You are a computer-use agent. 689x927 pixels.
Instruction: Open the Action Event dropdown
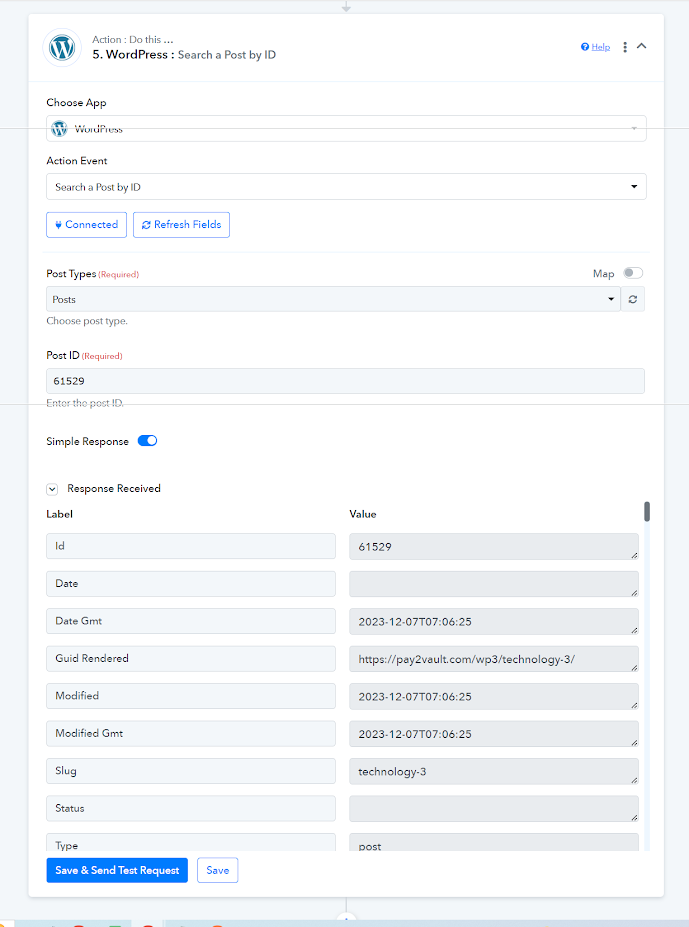pos(346,187)
